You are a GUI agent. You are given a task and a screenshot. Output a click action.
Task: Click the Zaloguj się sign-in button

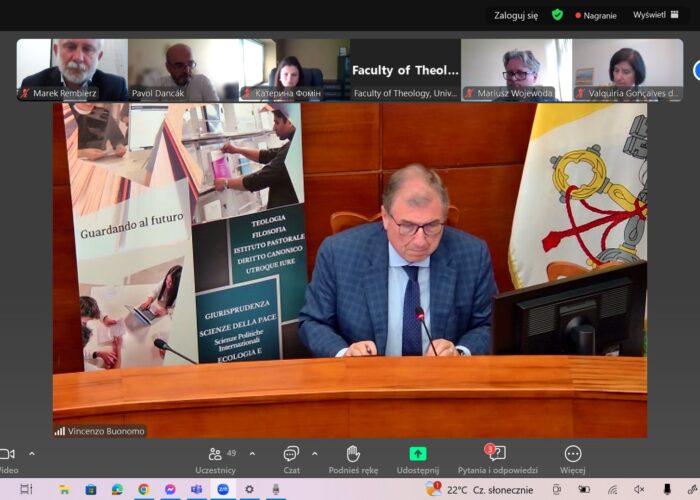click(x=517, y=15)
